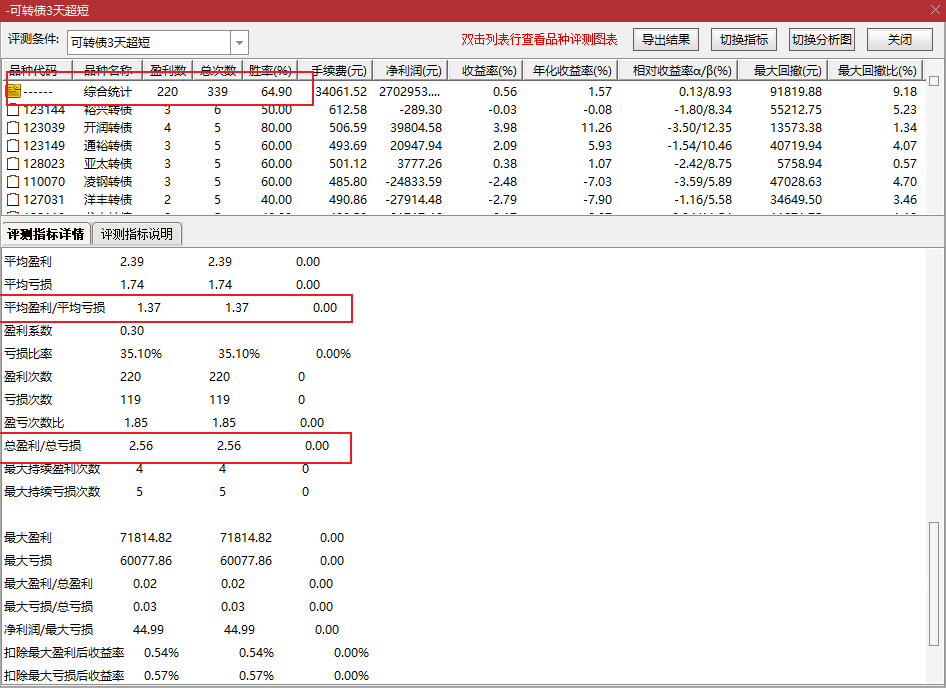Click the 评测条件 combo box text field
946x688 pixels.
[x=148, y=42]
